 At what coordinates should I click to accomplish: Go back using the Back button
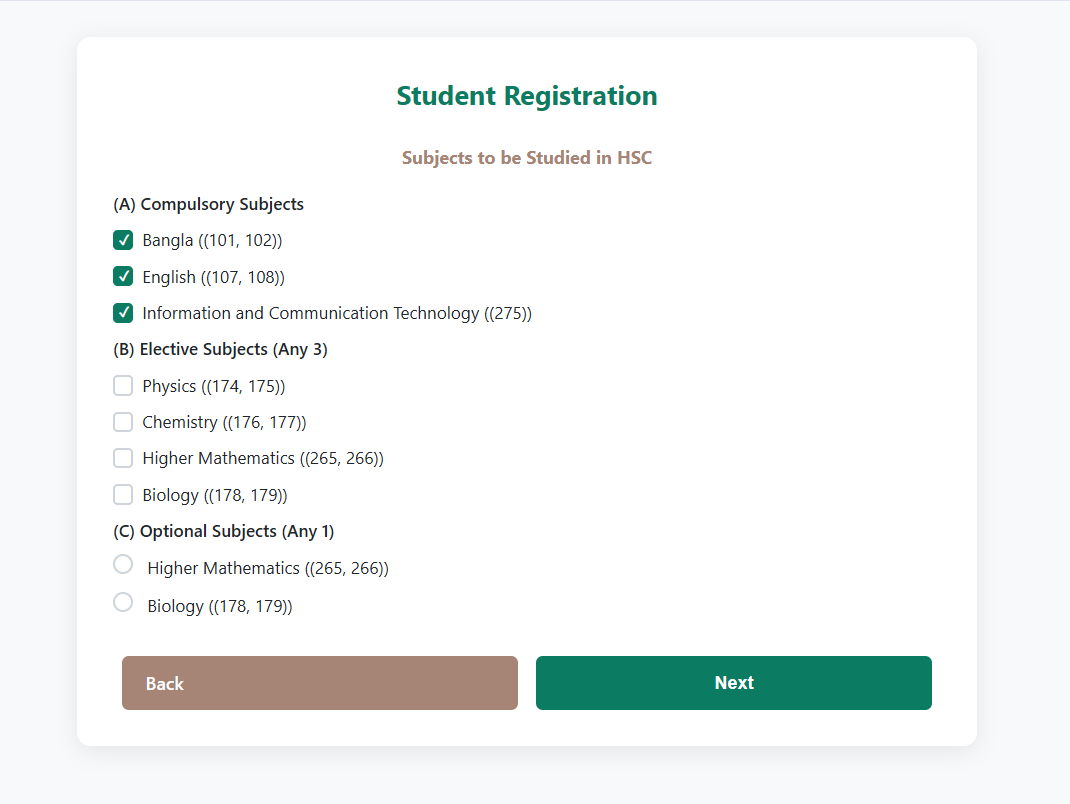point(319,683)
